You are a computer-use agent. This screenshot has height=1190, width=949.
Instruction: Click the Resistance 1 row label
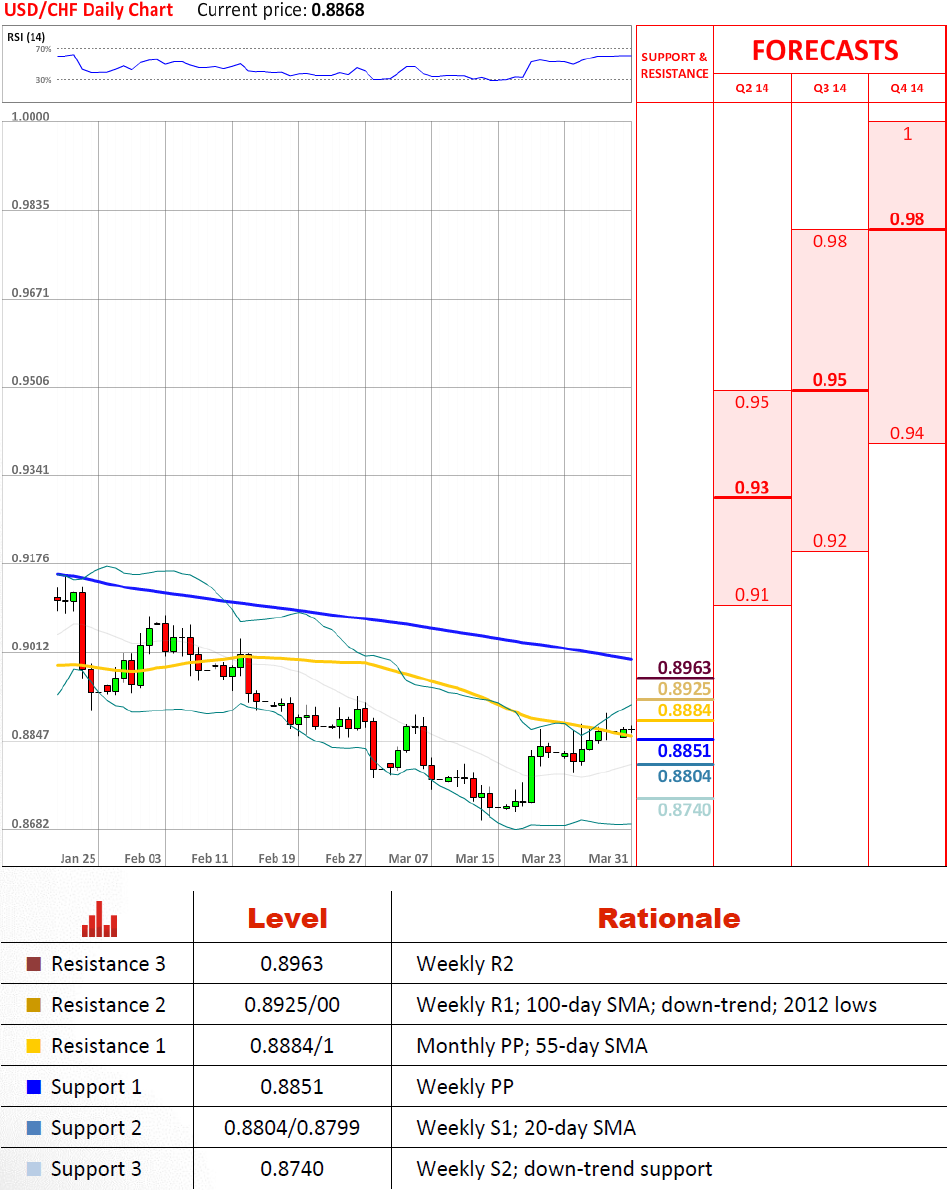click(x=108, y=1046)
